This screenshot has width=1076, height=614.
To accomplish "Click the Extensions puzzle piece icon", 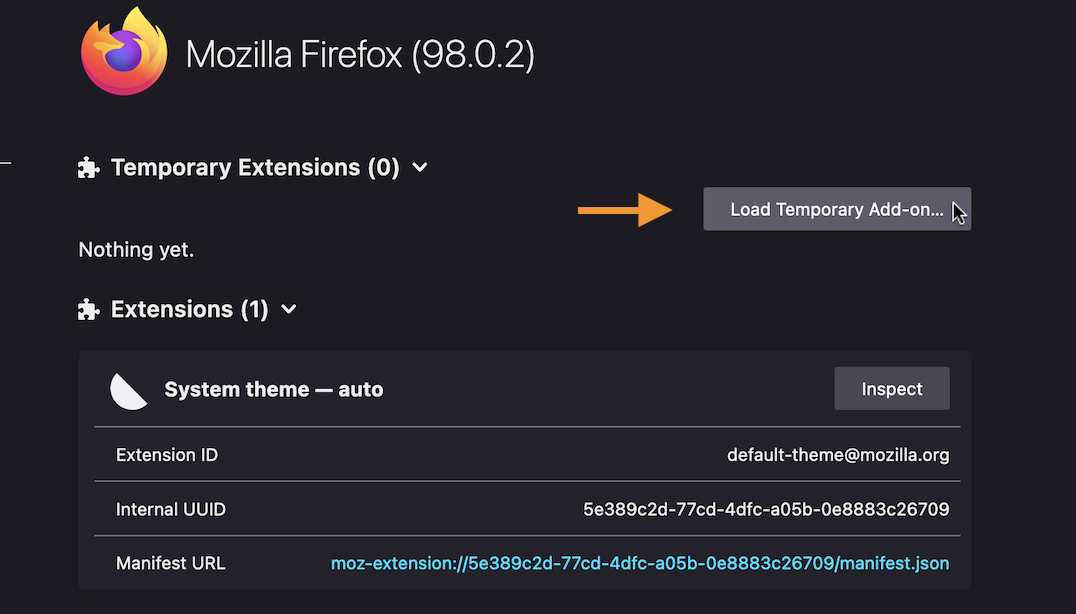I will click(x=89, y=309).
